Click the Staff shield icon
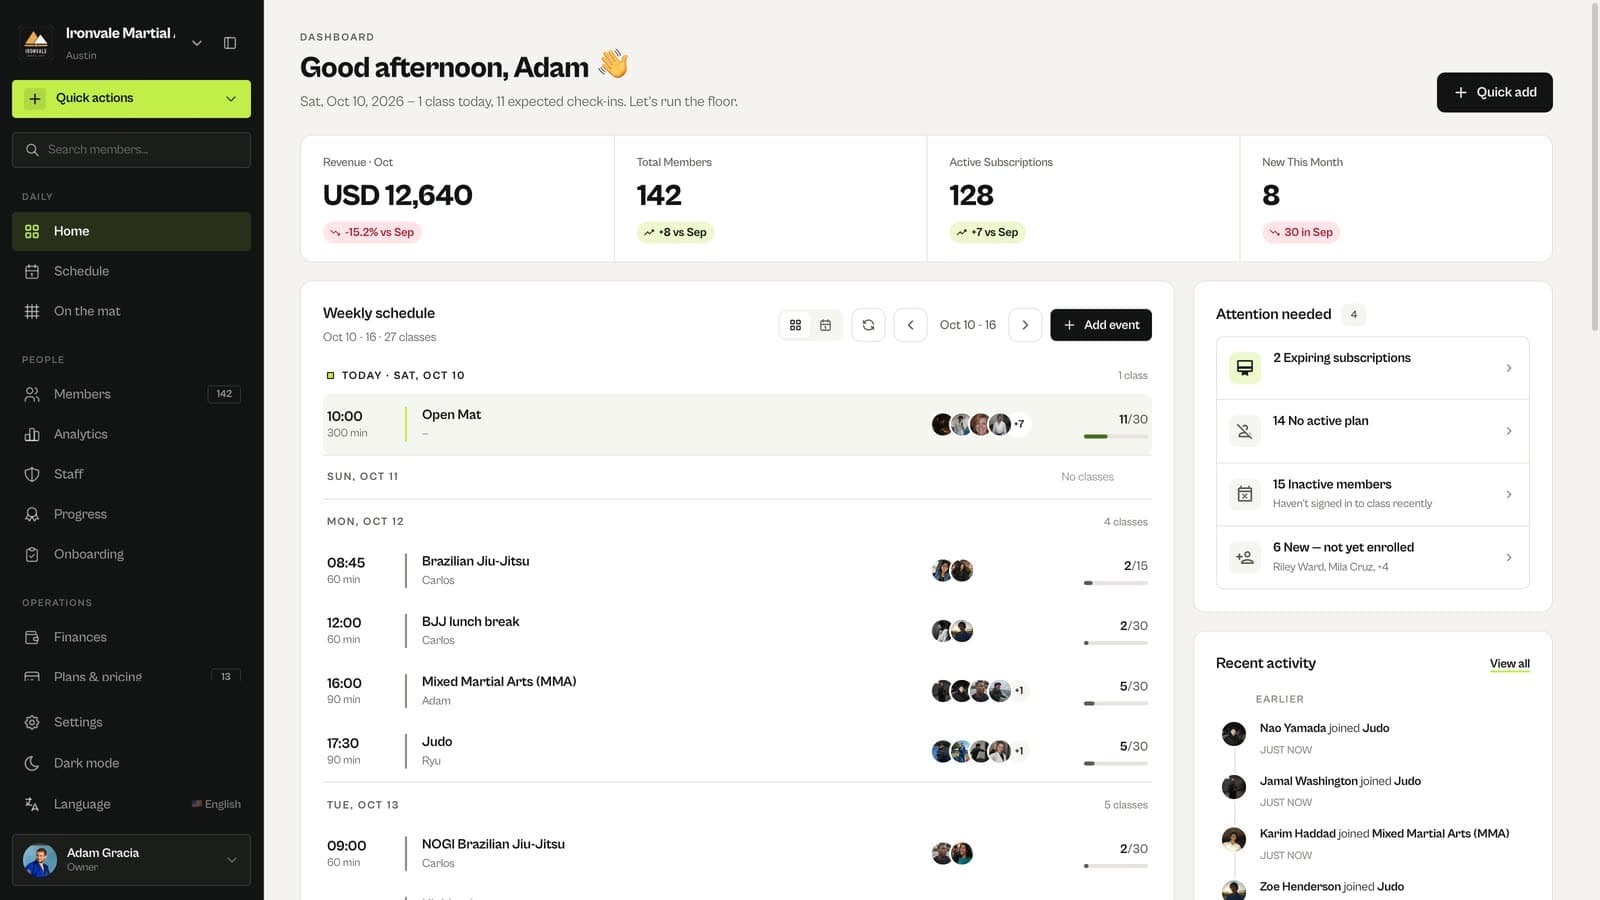 click(x=32, y=474)
